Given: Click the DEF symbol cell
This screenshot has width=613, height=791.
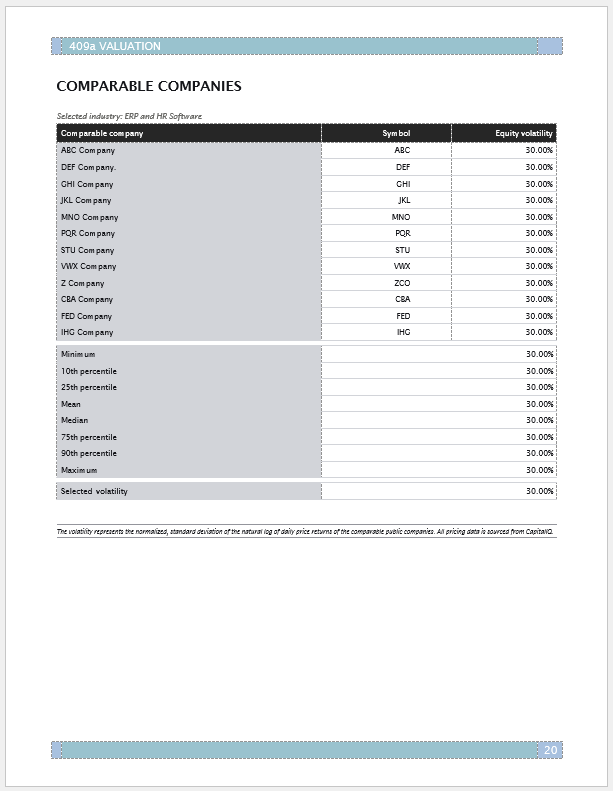Looking at the screenshot, I should [x=403, y=167].
